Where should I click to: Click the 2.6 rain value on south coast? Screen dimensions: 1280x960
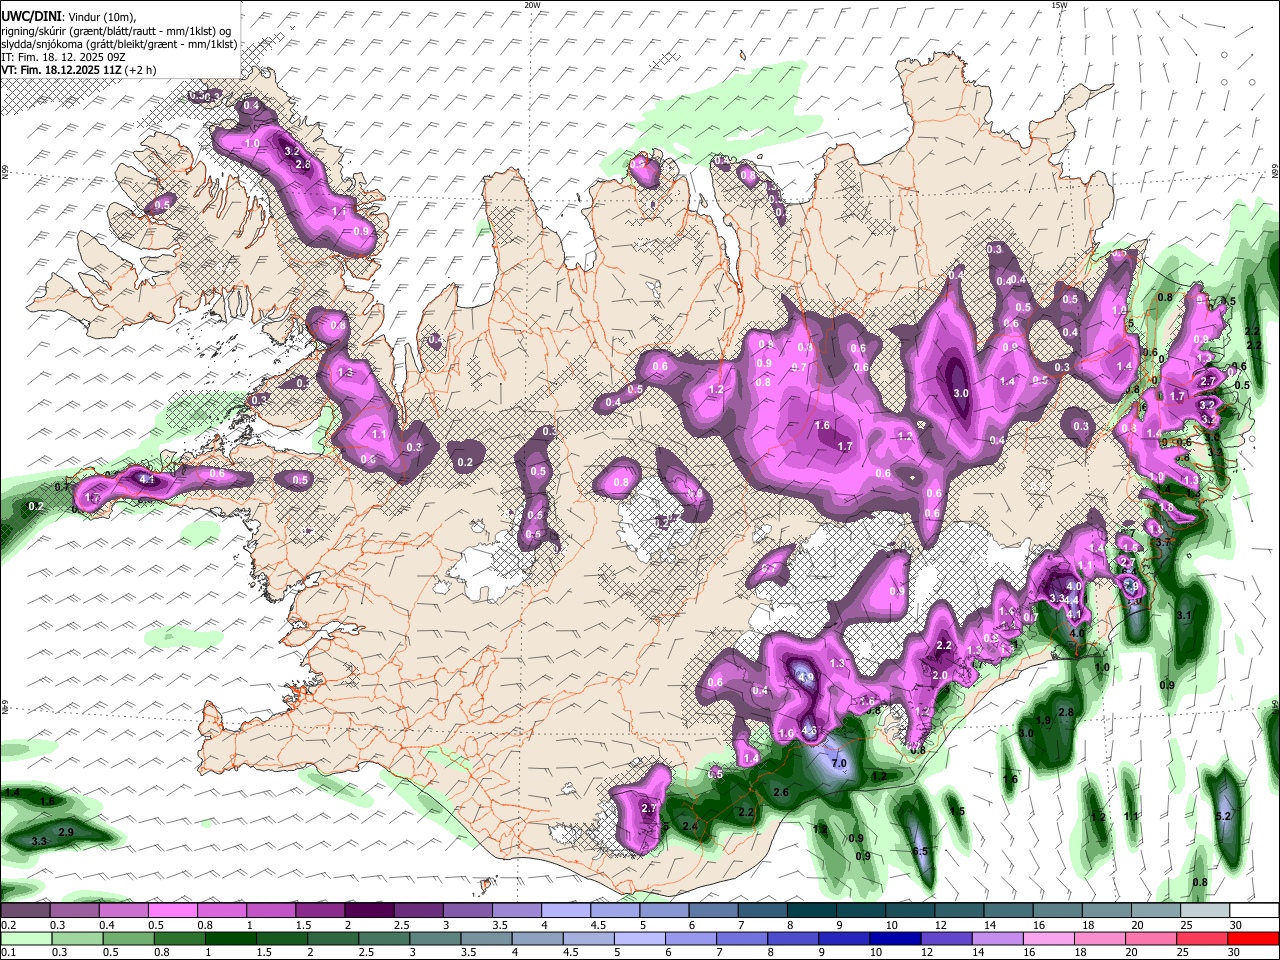(781, 792)
